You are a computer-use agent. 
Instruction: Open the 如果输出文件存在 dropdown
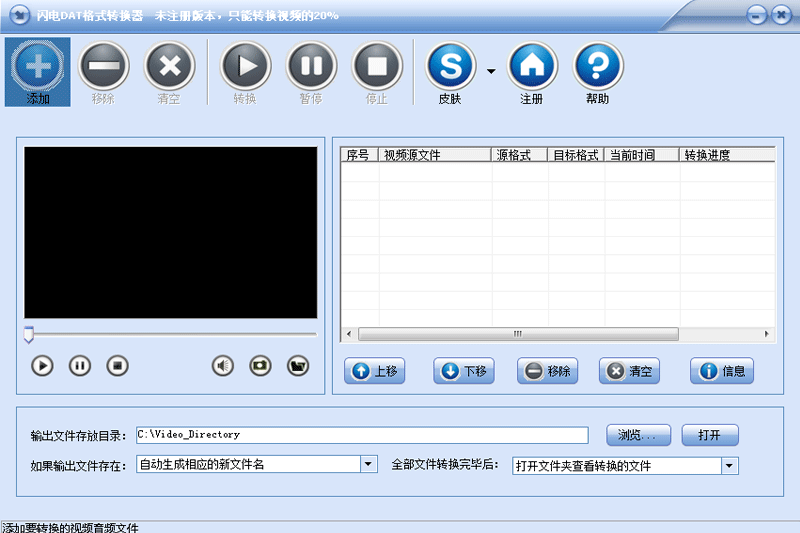(368, 464)
